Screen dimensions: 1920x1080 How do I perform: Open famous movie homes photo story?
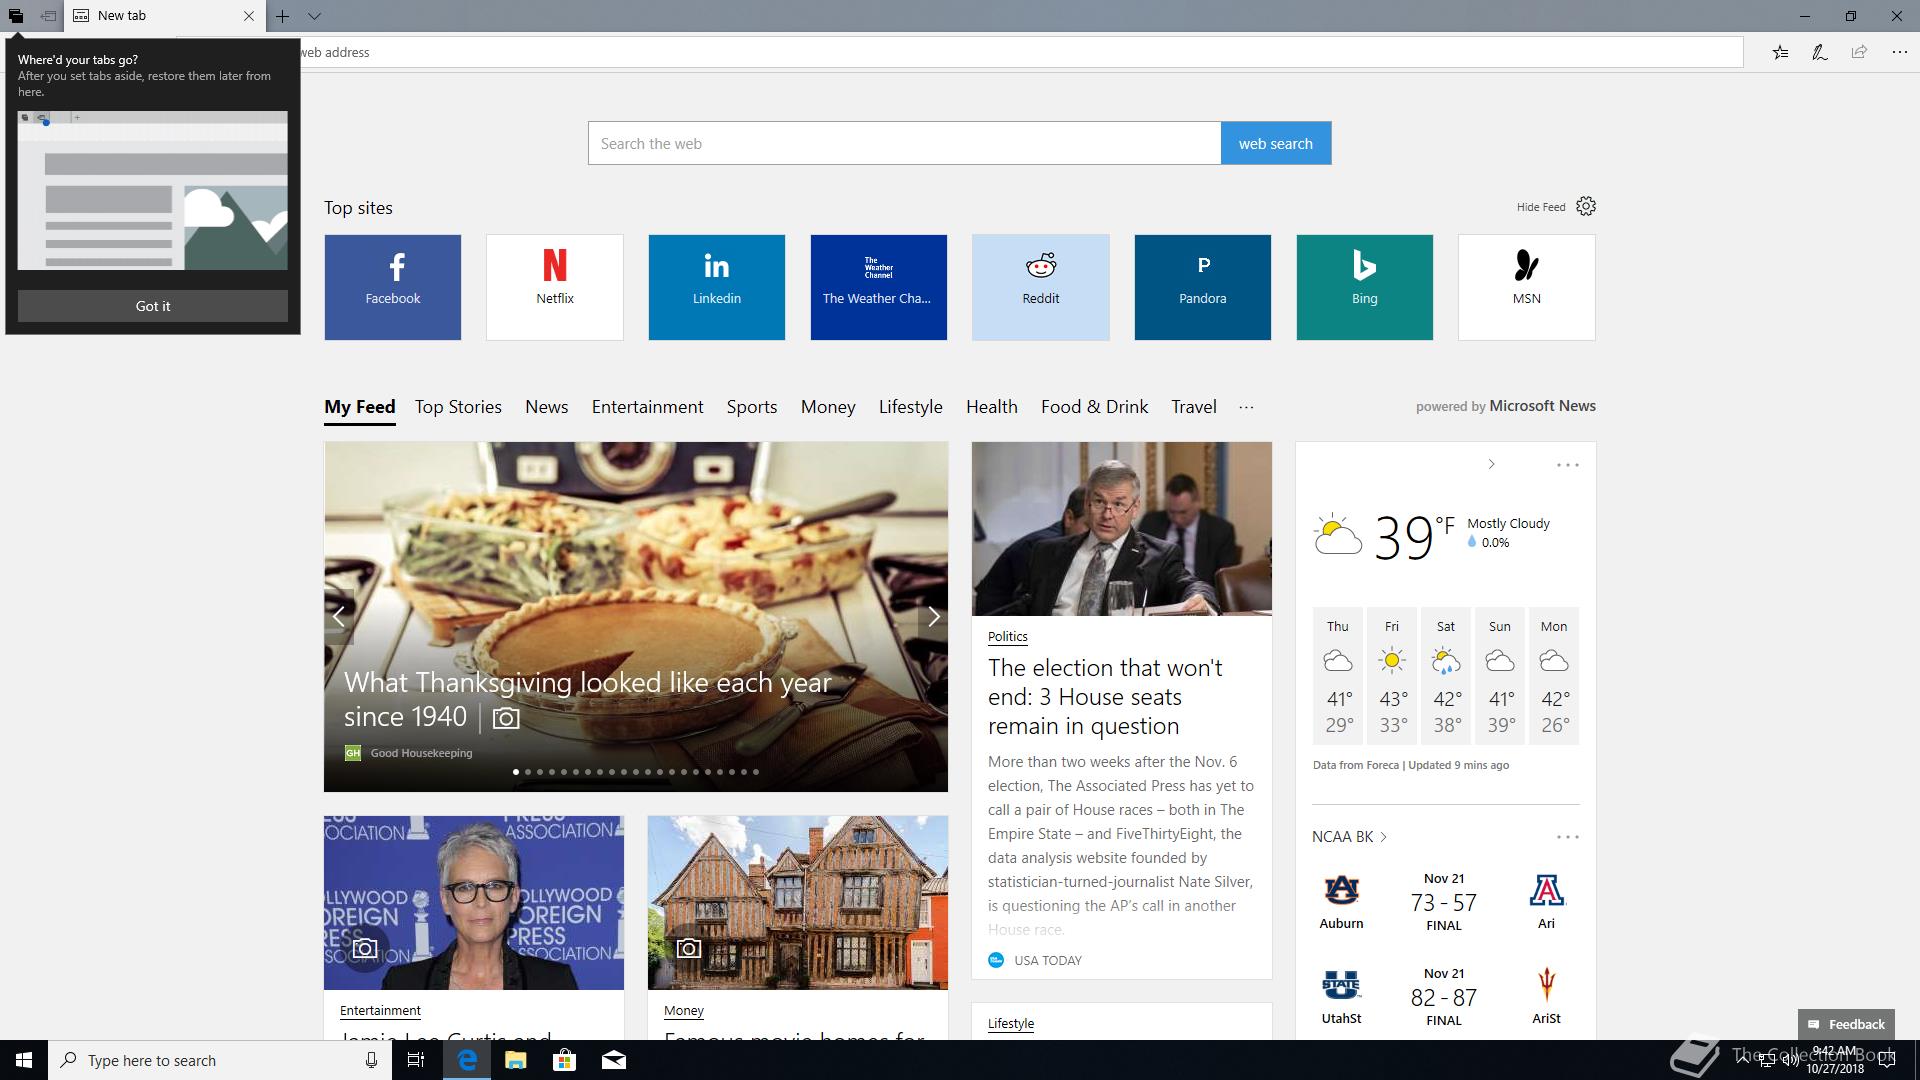click(797, 903)
